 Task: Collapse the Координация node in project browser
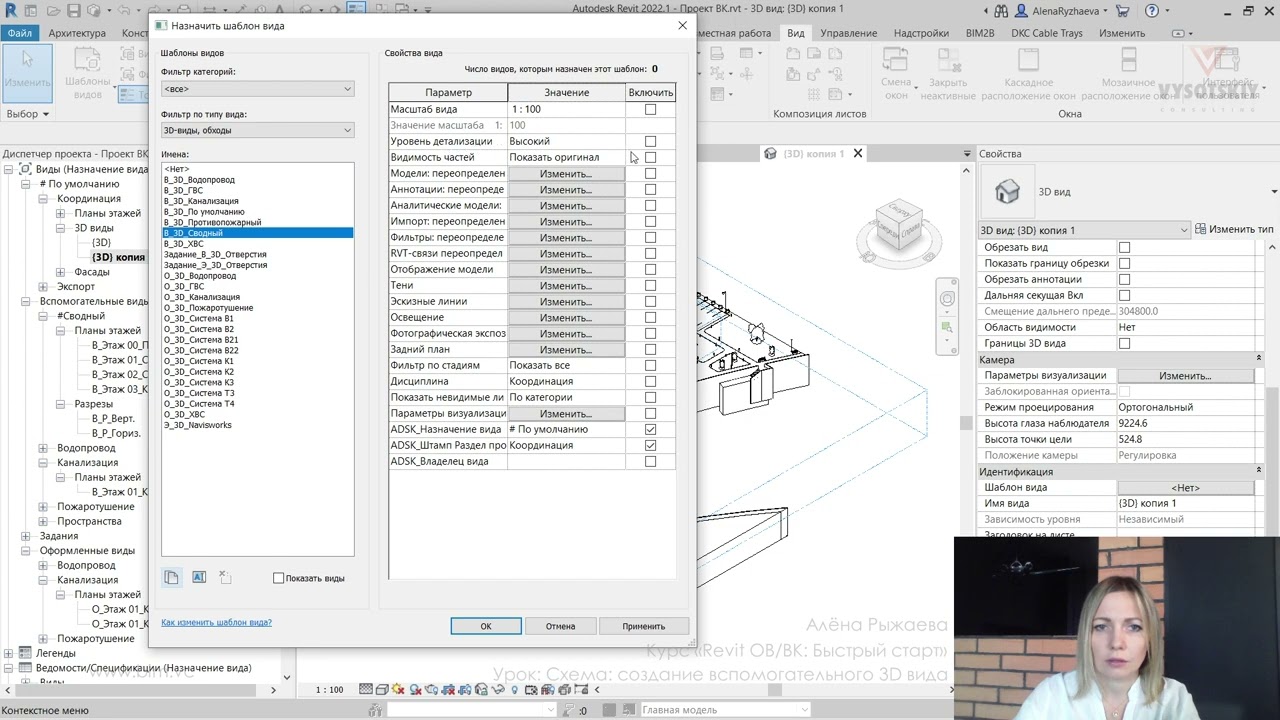pos(44,199)
